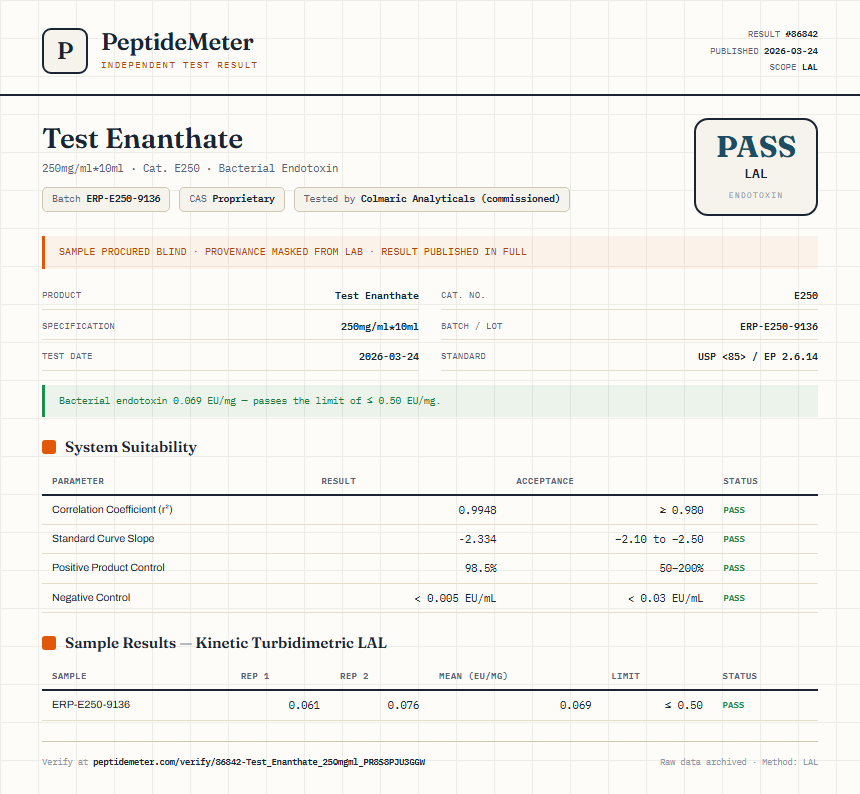This screenshot has width=860, height=794.
Task: Click PASS status in Sample Results row
Action: tap(733, 705)
